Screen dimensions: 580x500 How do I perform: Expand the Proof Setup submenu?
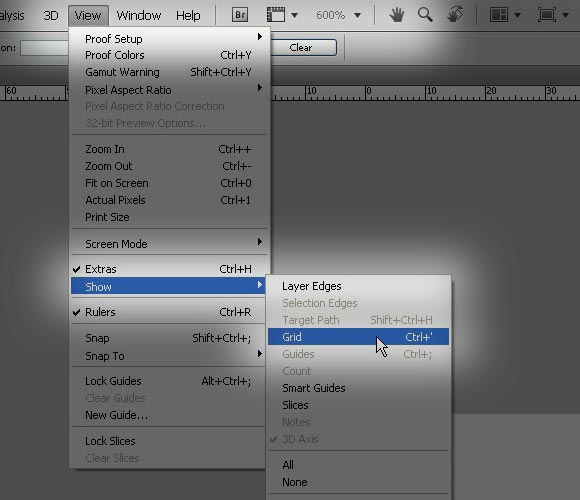click(169, 38)
